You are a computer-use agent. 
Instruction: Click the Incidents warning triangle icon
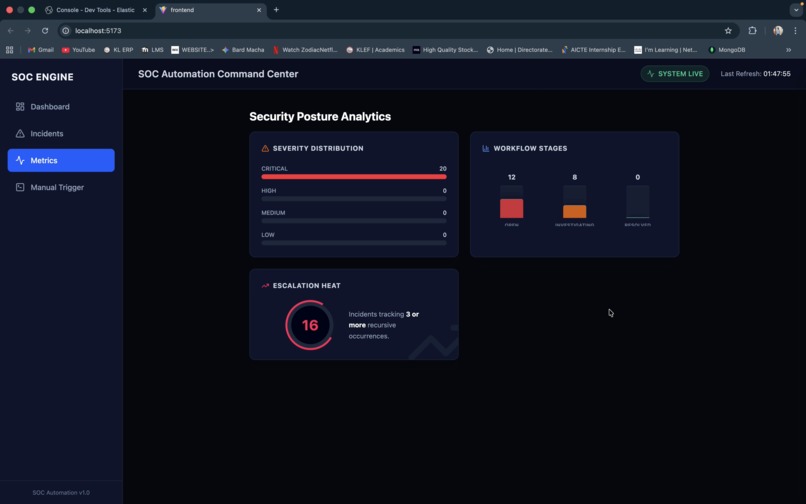tap(20, 133)
